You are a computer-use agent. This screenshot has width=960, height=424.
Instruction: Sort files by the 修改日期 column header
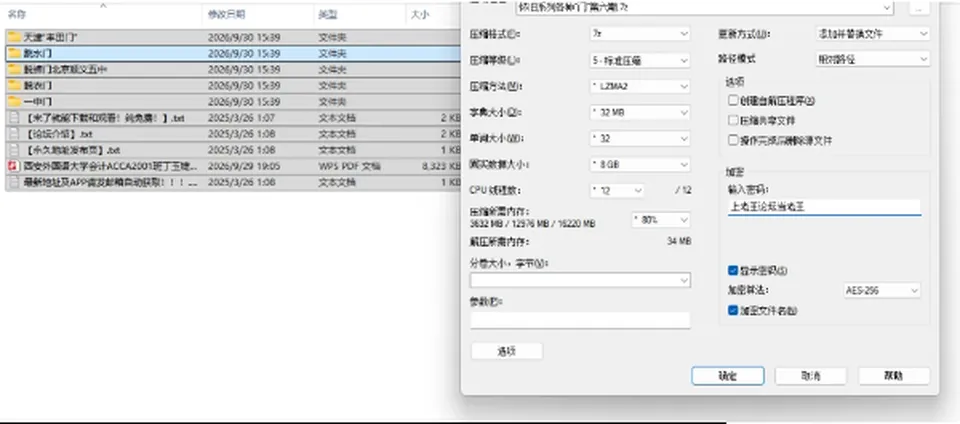(x=227, y=14)
